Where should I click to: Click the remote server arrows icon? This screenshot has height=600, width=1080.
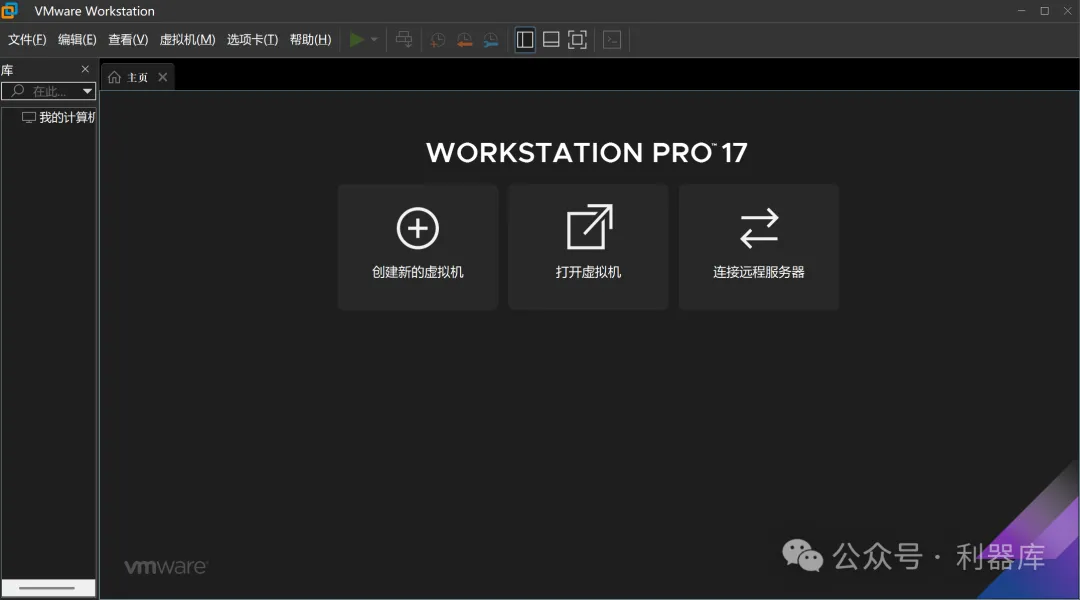click(759, 228)
